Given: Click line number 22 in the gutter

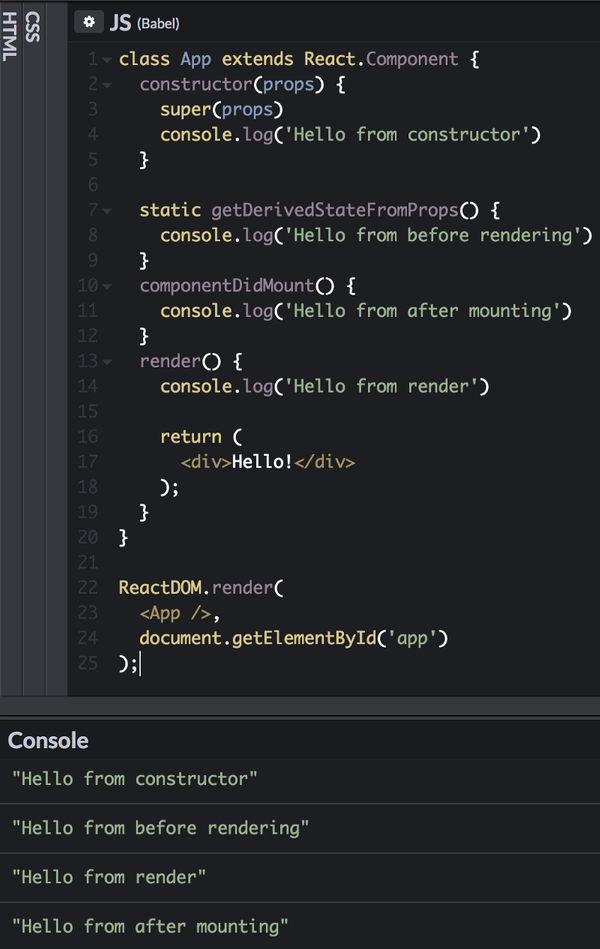Looking at the screenshot, I should click(87, 588).
